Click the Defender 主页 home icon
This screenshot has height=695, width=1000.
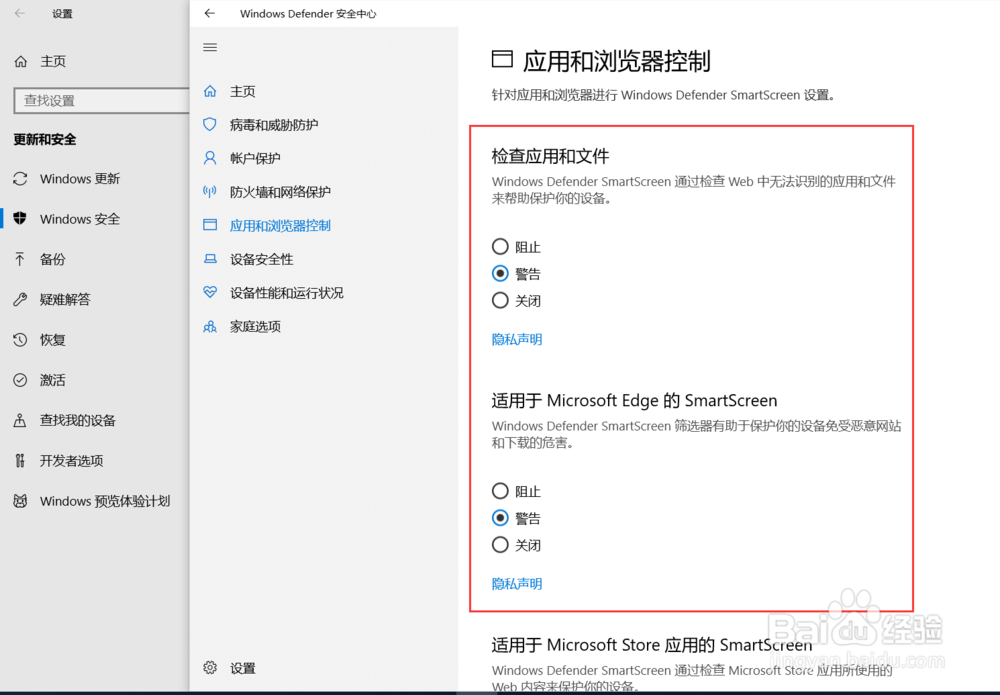tap(210, 91)
